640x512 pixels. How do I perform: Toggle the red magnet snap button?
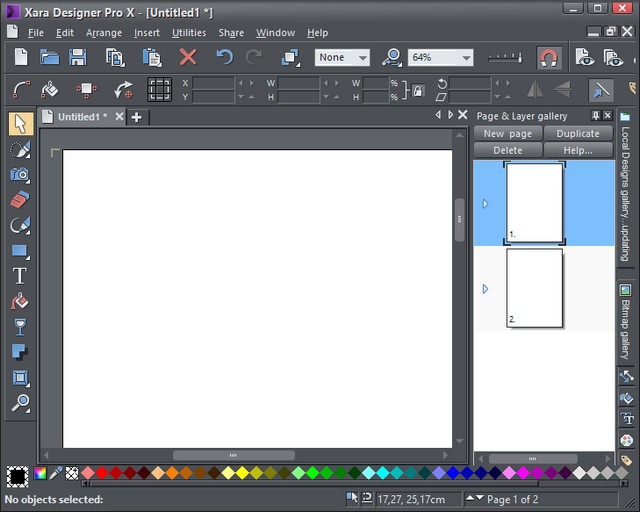549,58
